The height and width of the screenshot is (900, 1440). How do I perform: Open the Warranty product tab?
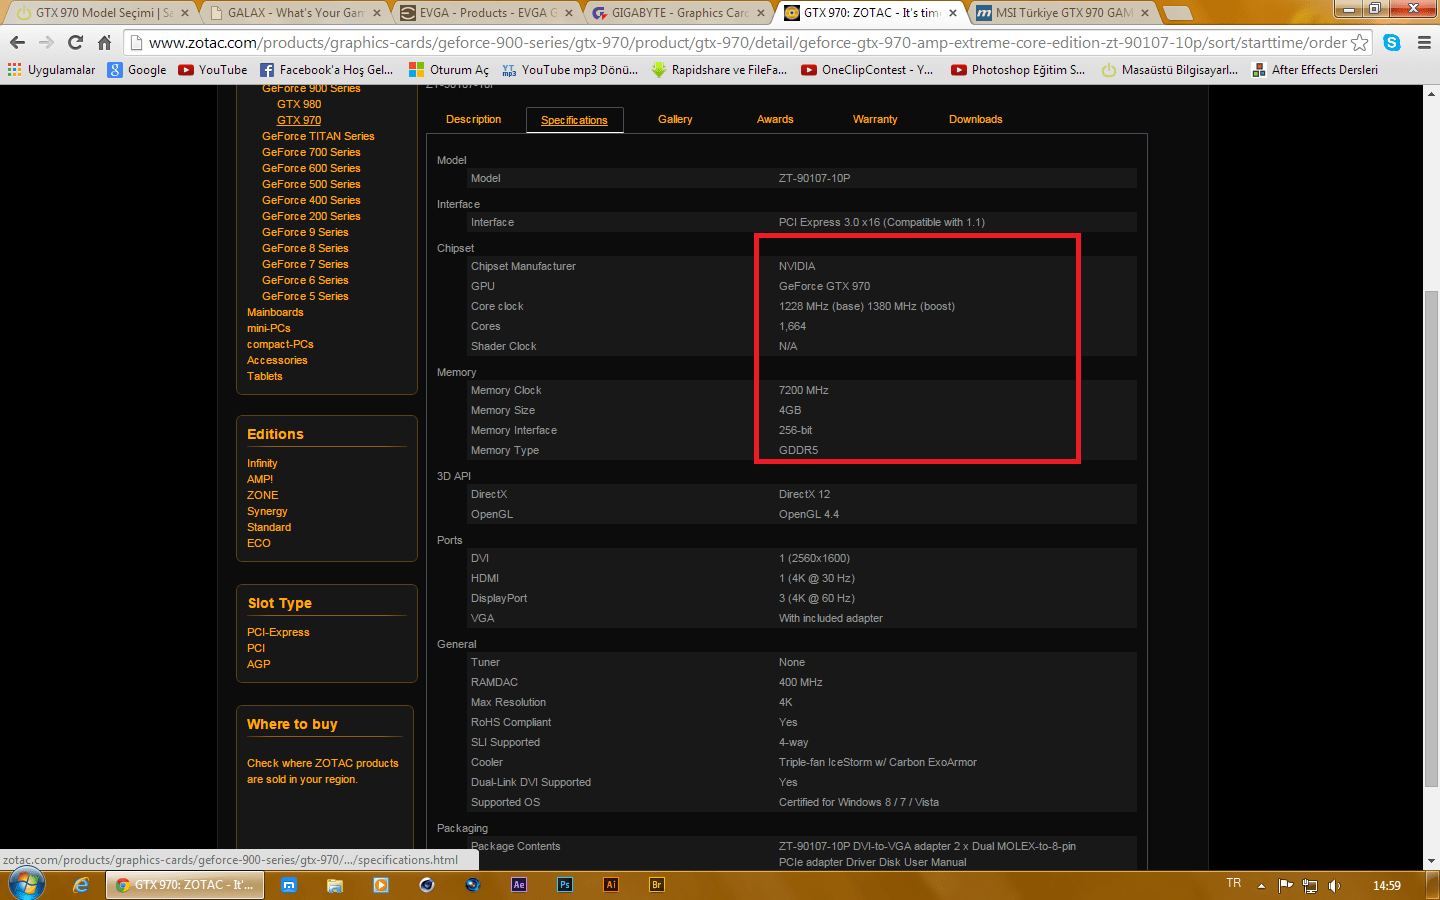875,119
